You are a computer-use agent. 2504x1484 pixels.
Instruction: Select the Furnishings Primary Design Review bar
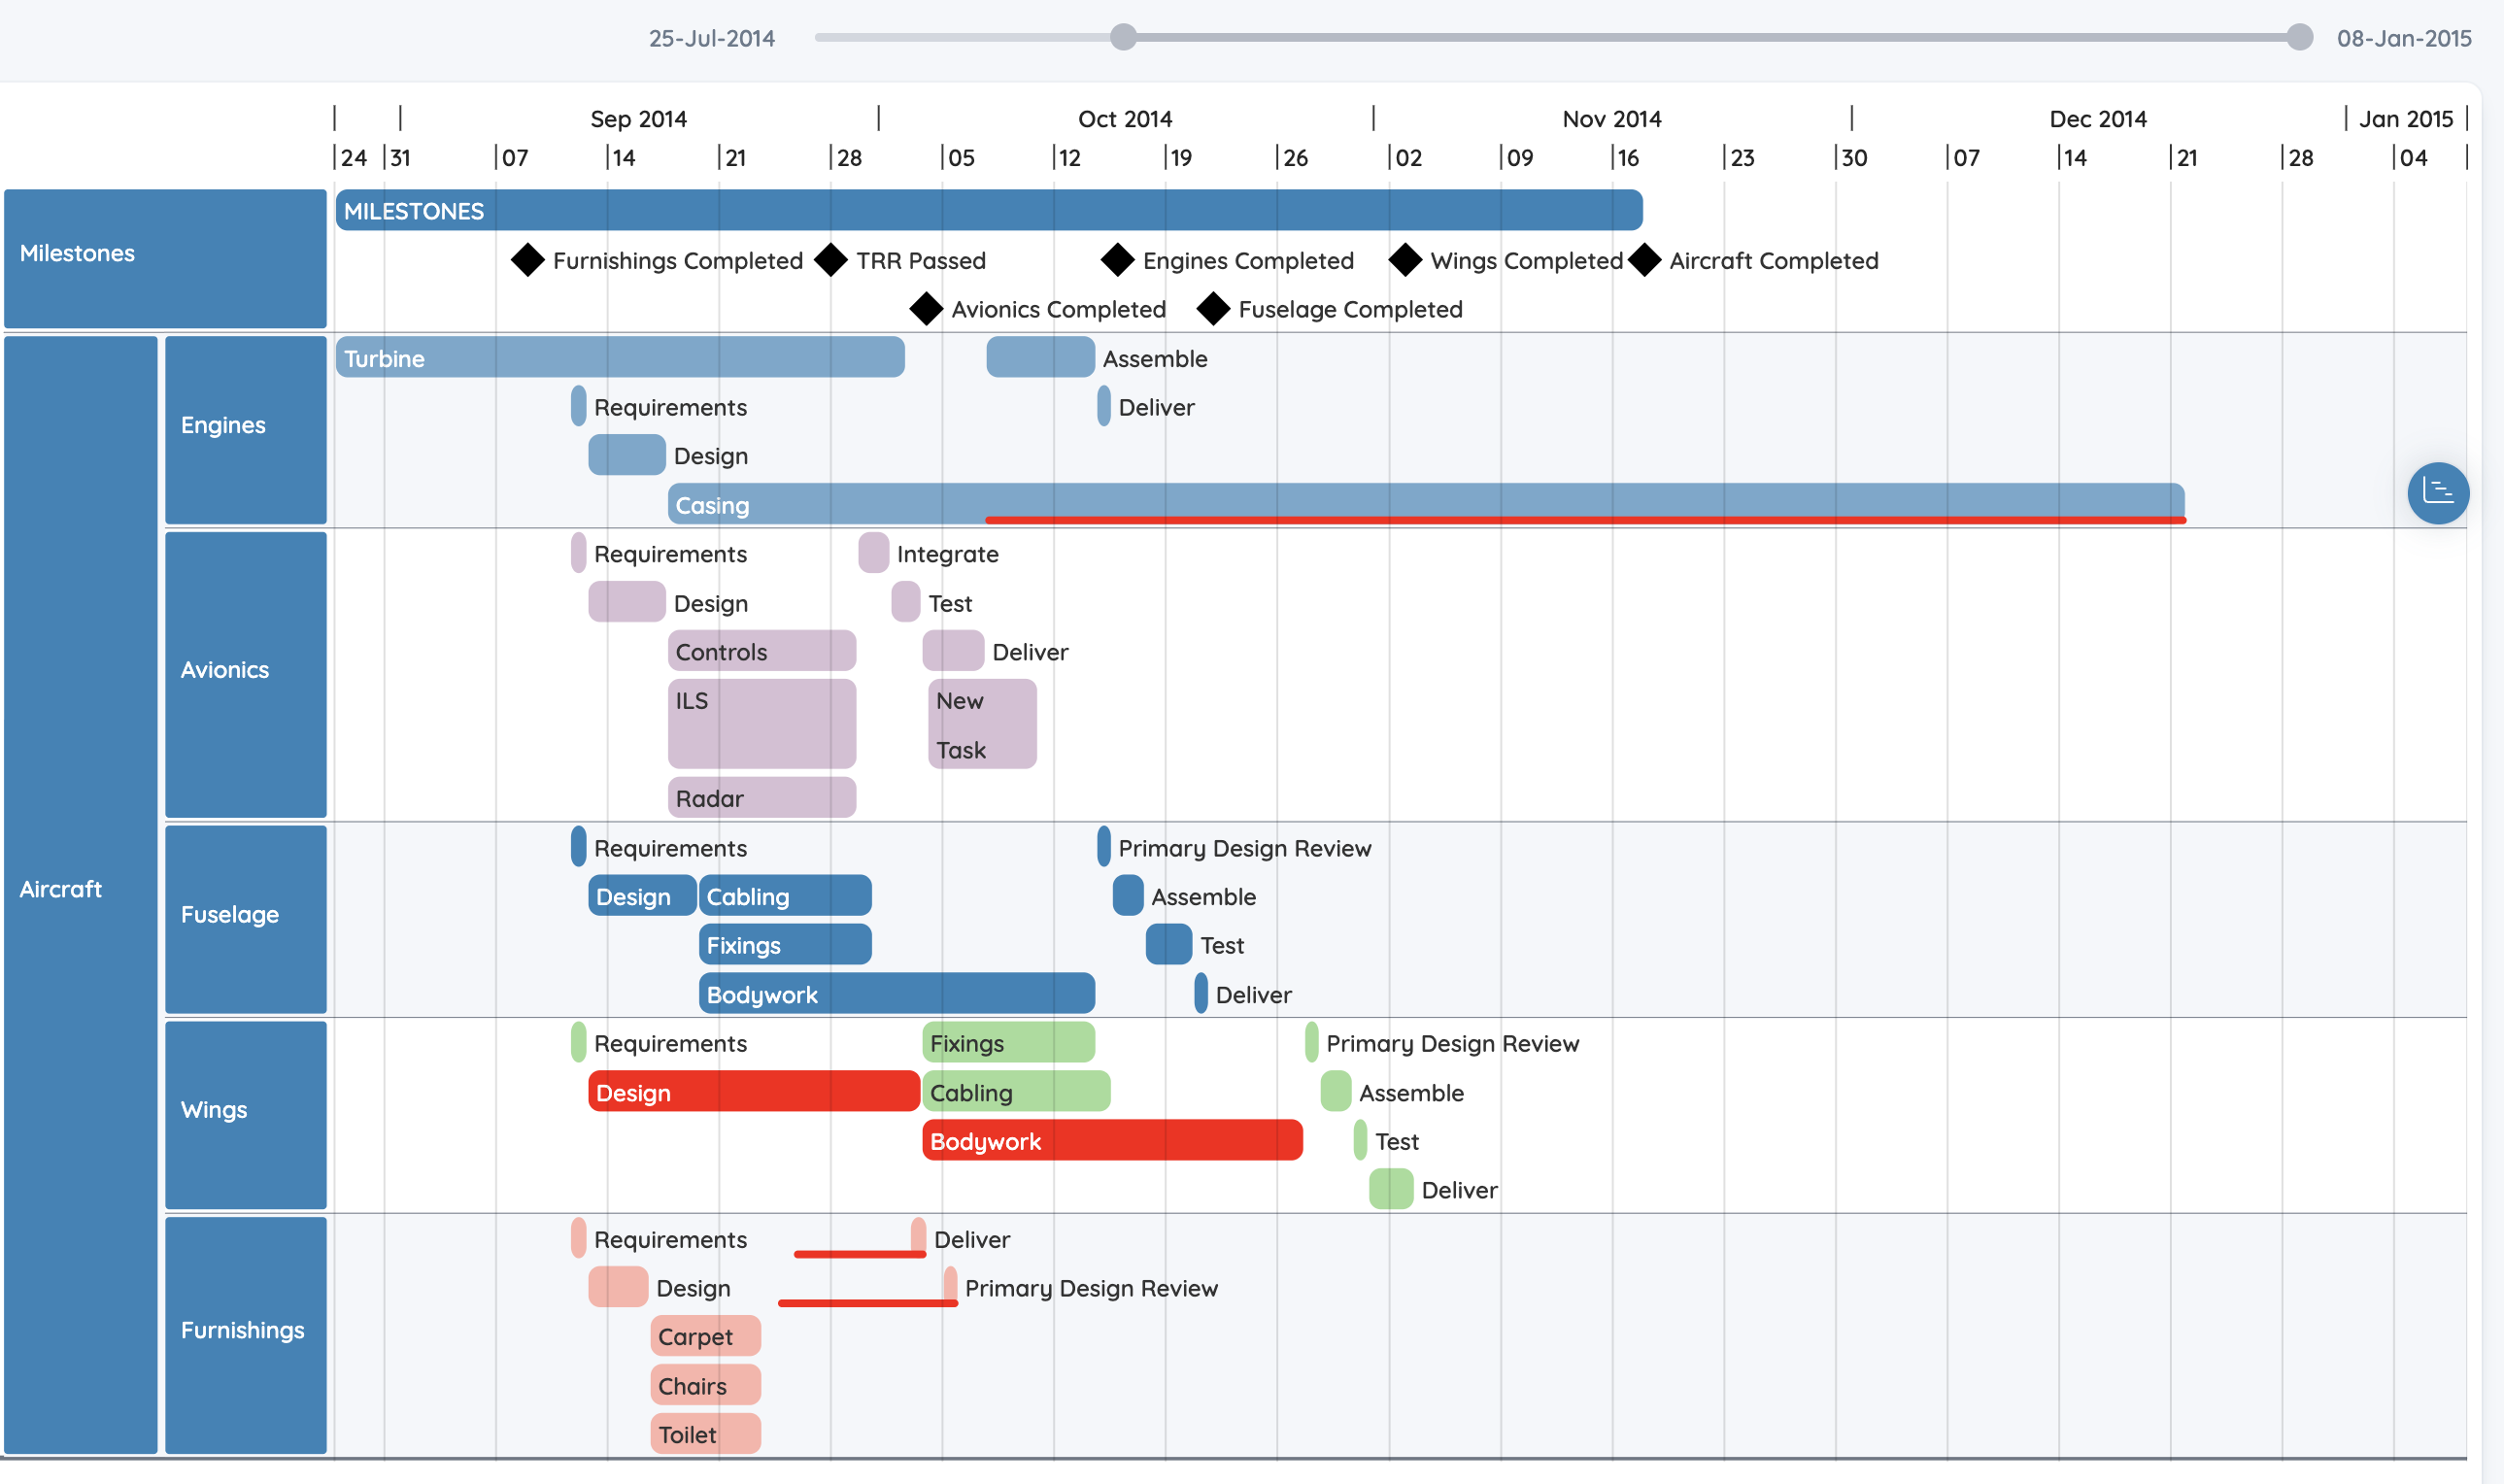coord(950,1284)
